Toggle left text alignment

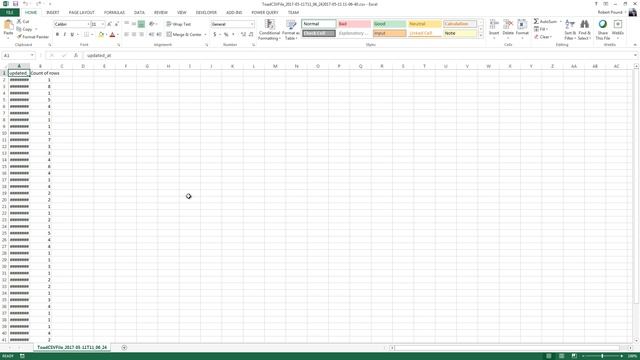coord(127,35)
